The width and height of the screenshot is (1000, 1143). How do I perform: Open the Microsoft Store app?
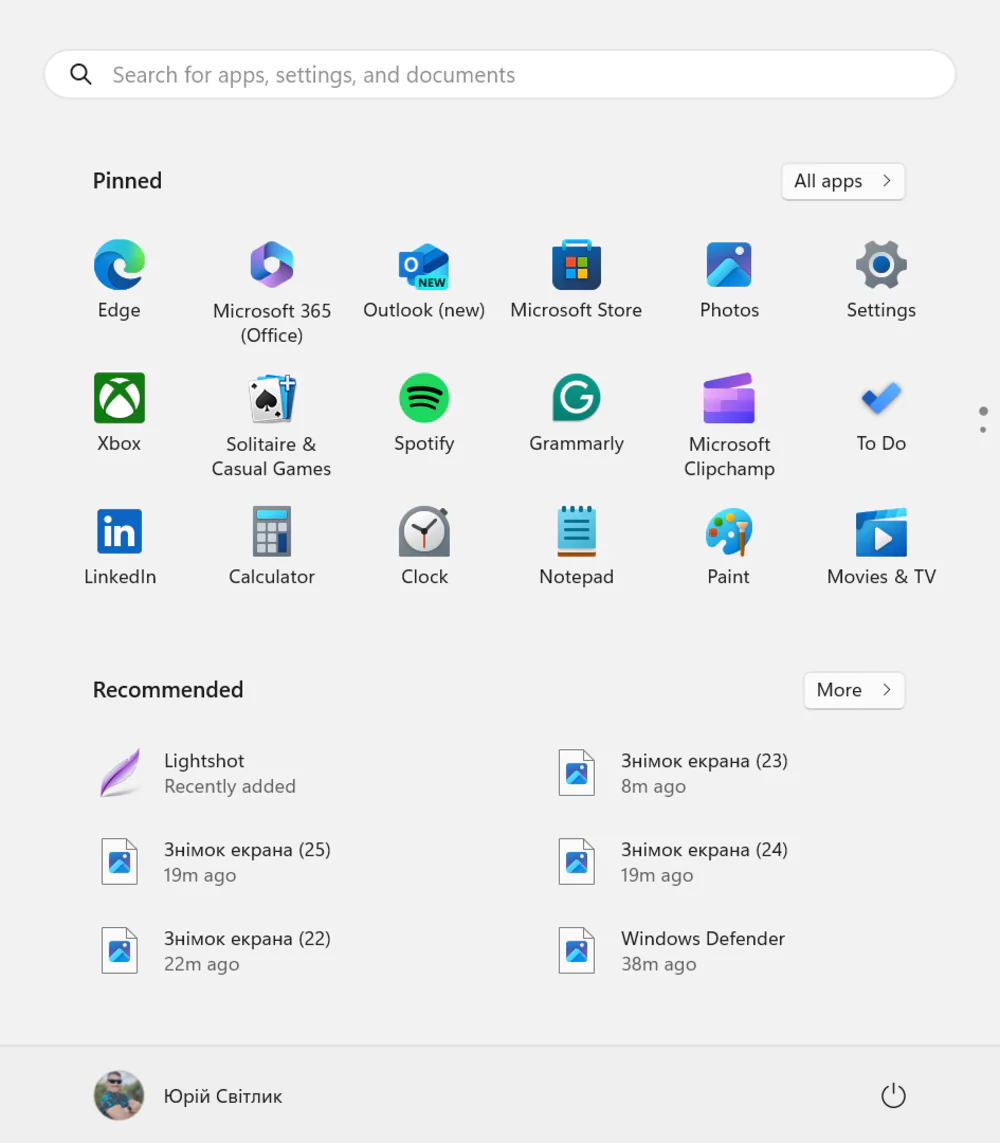click(x=577, y=279)
